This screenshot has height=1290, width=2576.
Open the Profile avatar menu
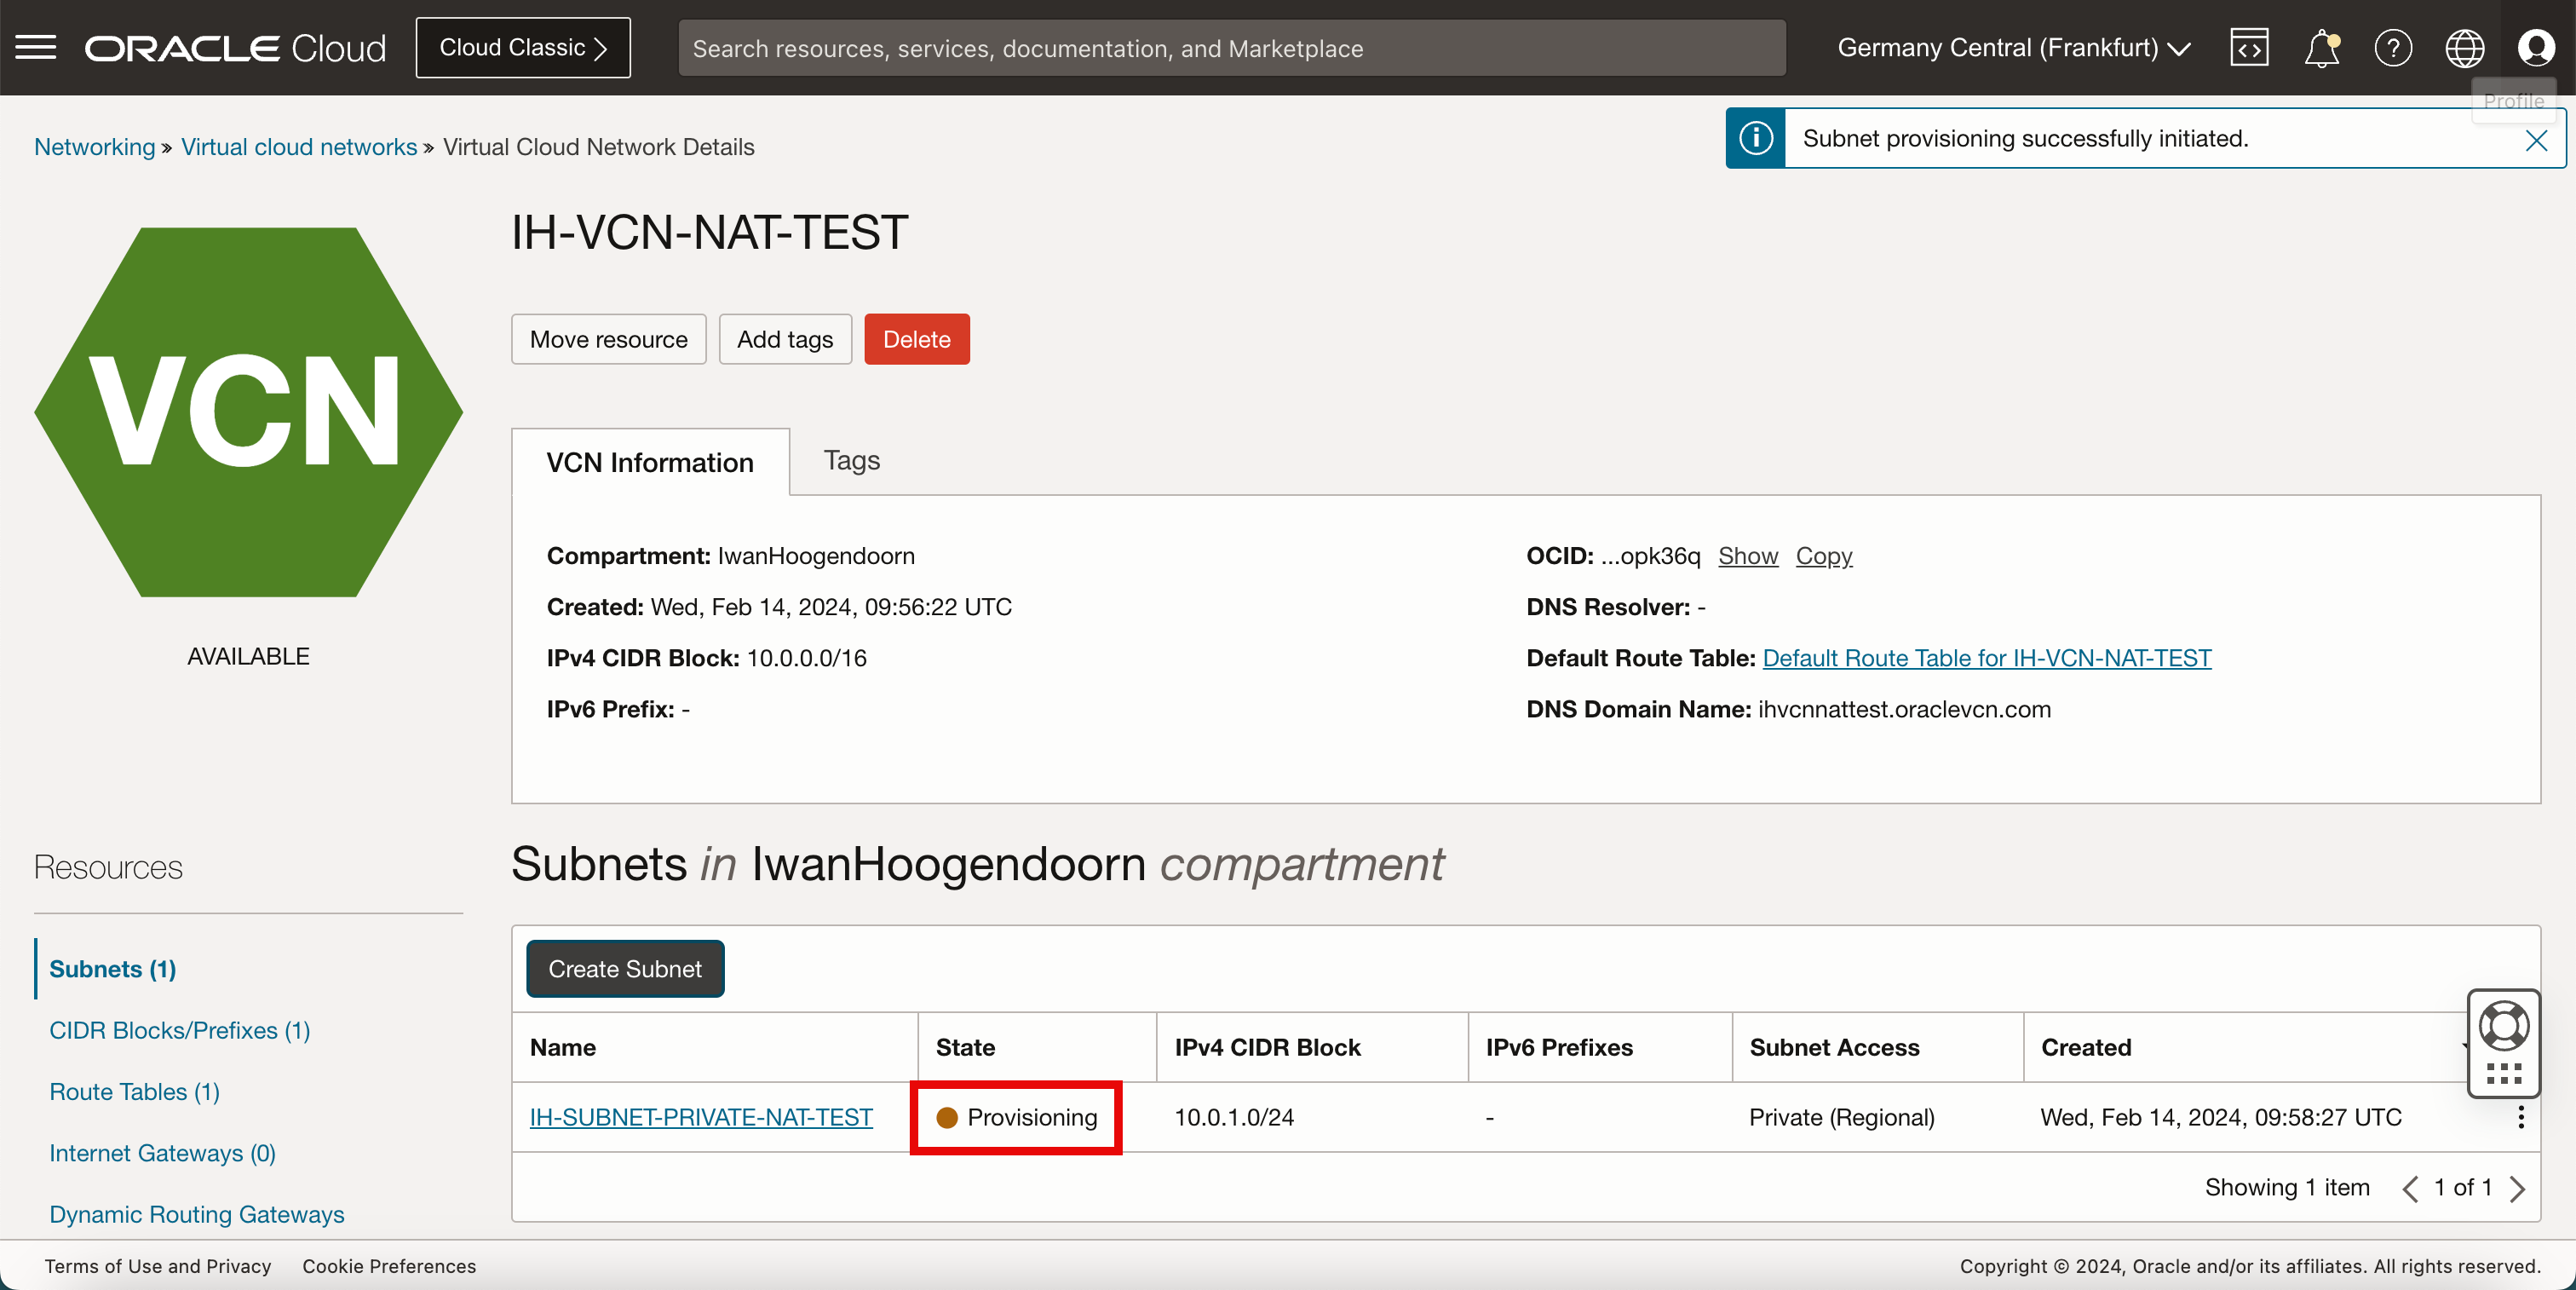(2536, 47)
